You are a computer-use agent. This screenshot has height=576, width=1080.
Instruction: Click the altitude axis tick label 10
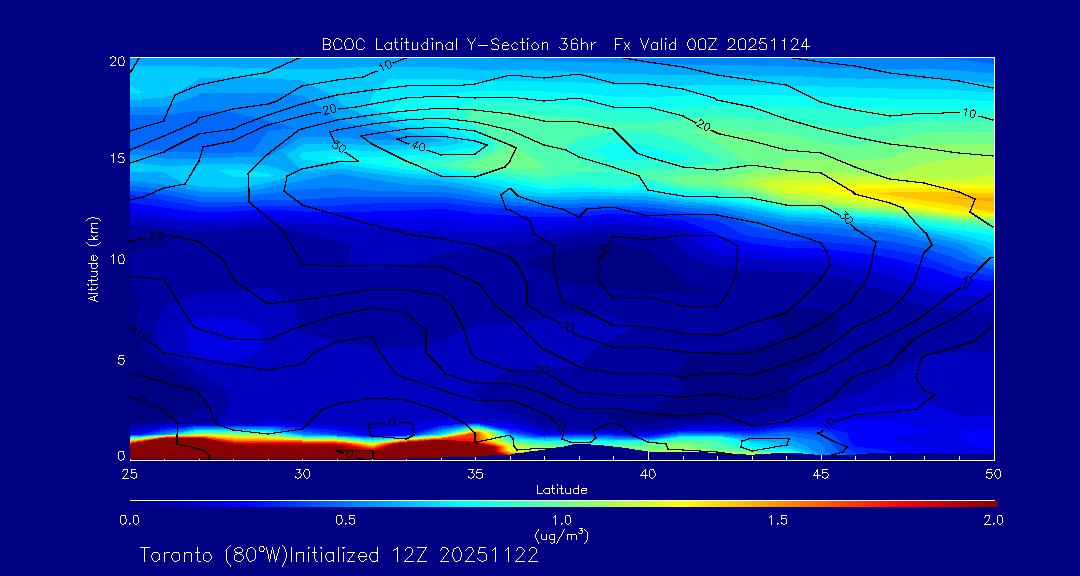pos(118,259)
